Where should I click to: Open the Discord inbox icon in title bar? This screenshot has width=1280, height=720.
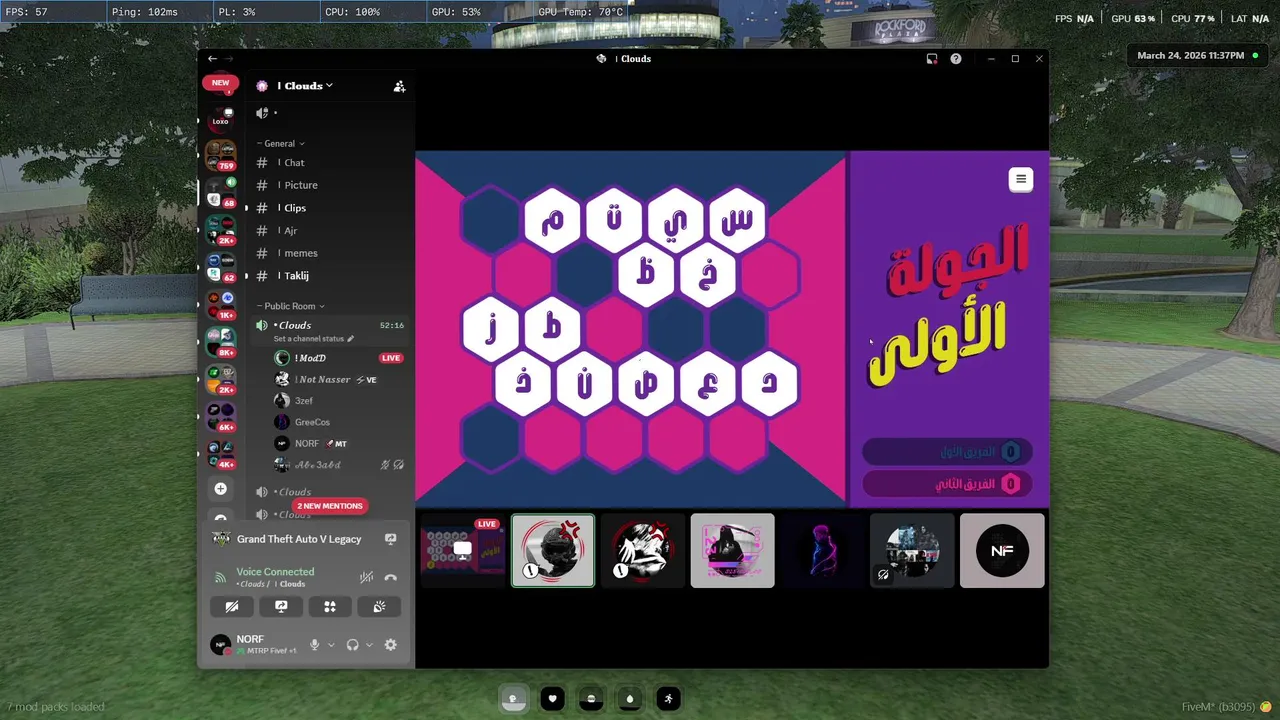tap(932, 59)
